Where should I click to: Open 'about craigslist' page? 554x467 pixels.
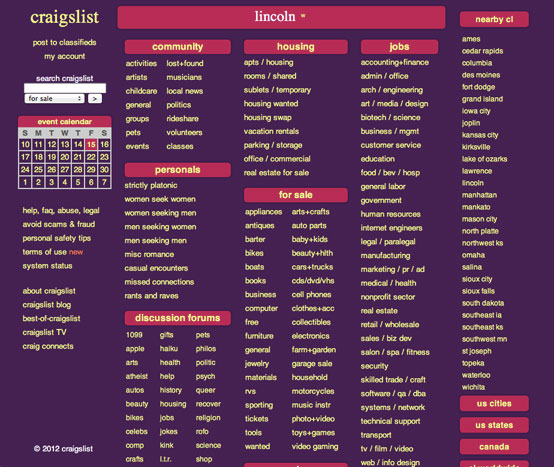click(x=49, y=291)
